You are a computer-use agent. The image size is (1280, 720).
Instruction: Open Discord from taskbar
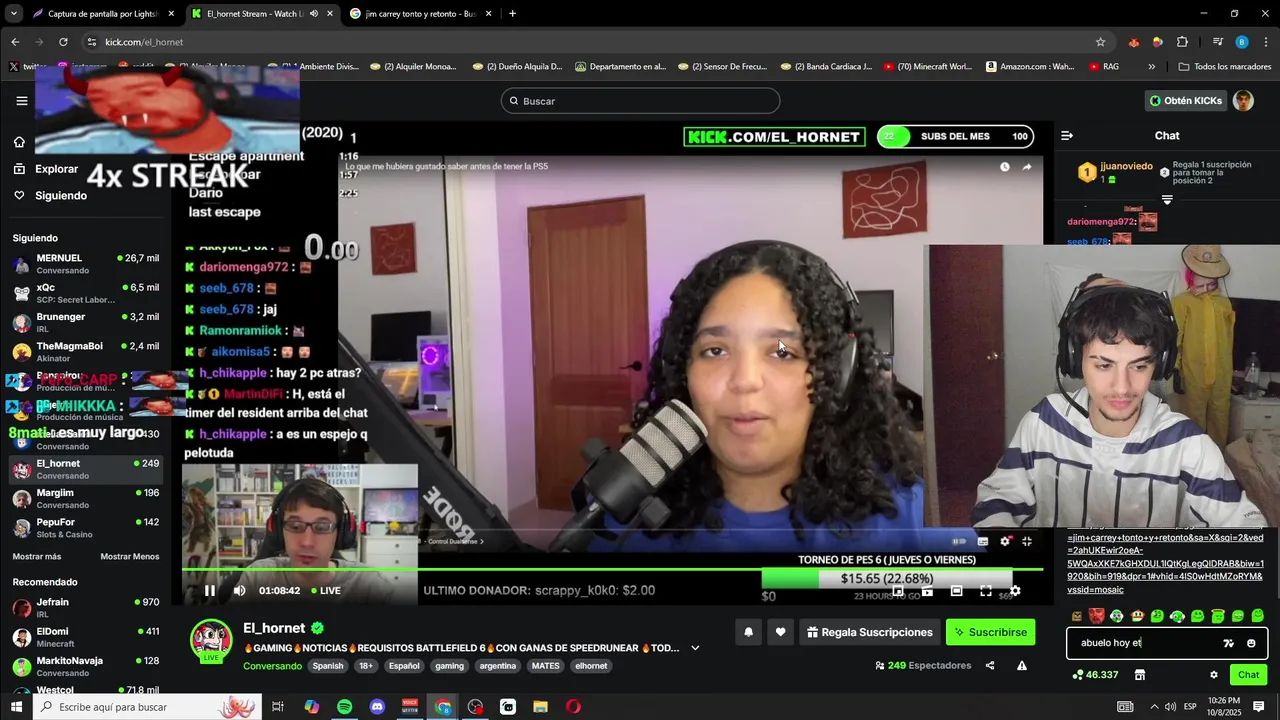(x=377, y=707)
